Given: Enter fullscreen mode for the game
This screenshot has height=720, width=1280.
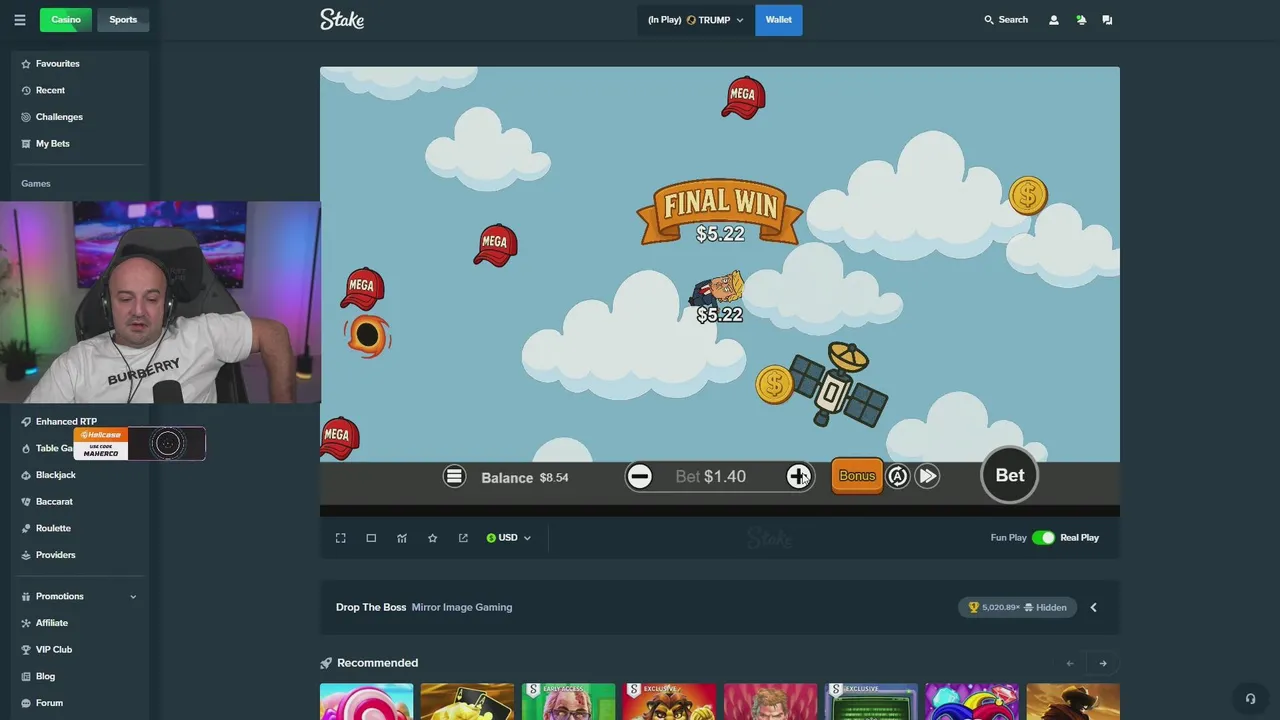Looking at the screenshot, I should click(x=341, y=538).
